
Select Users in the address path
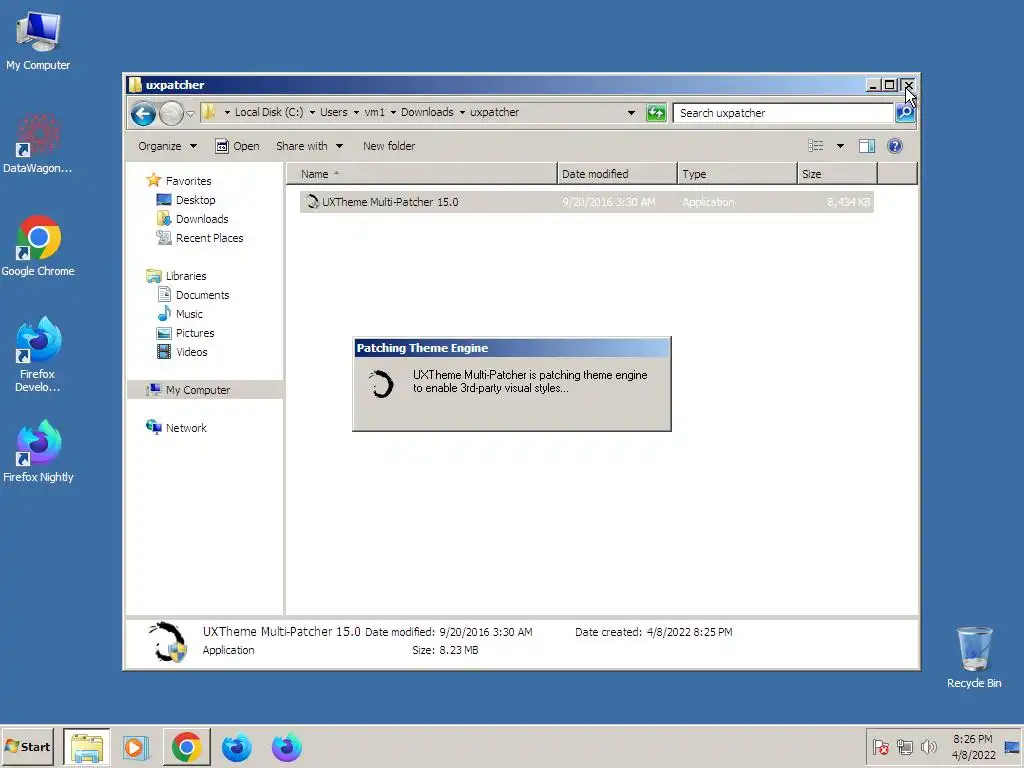[334, 112]
